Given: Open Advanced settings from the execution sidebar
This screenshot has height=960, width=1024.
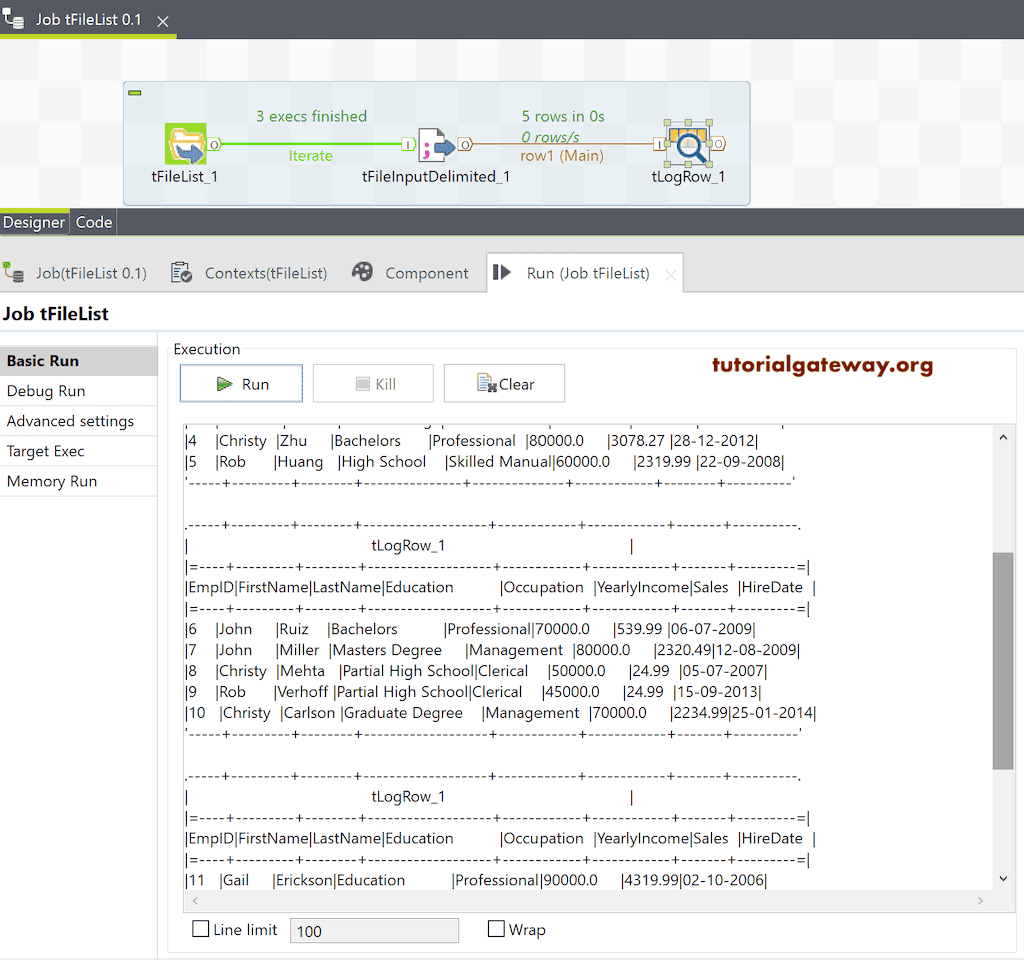Looking at the screenshot, I should [70, 420].
